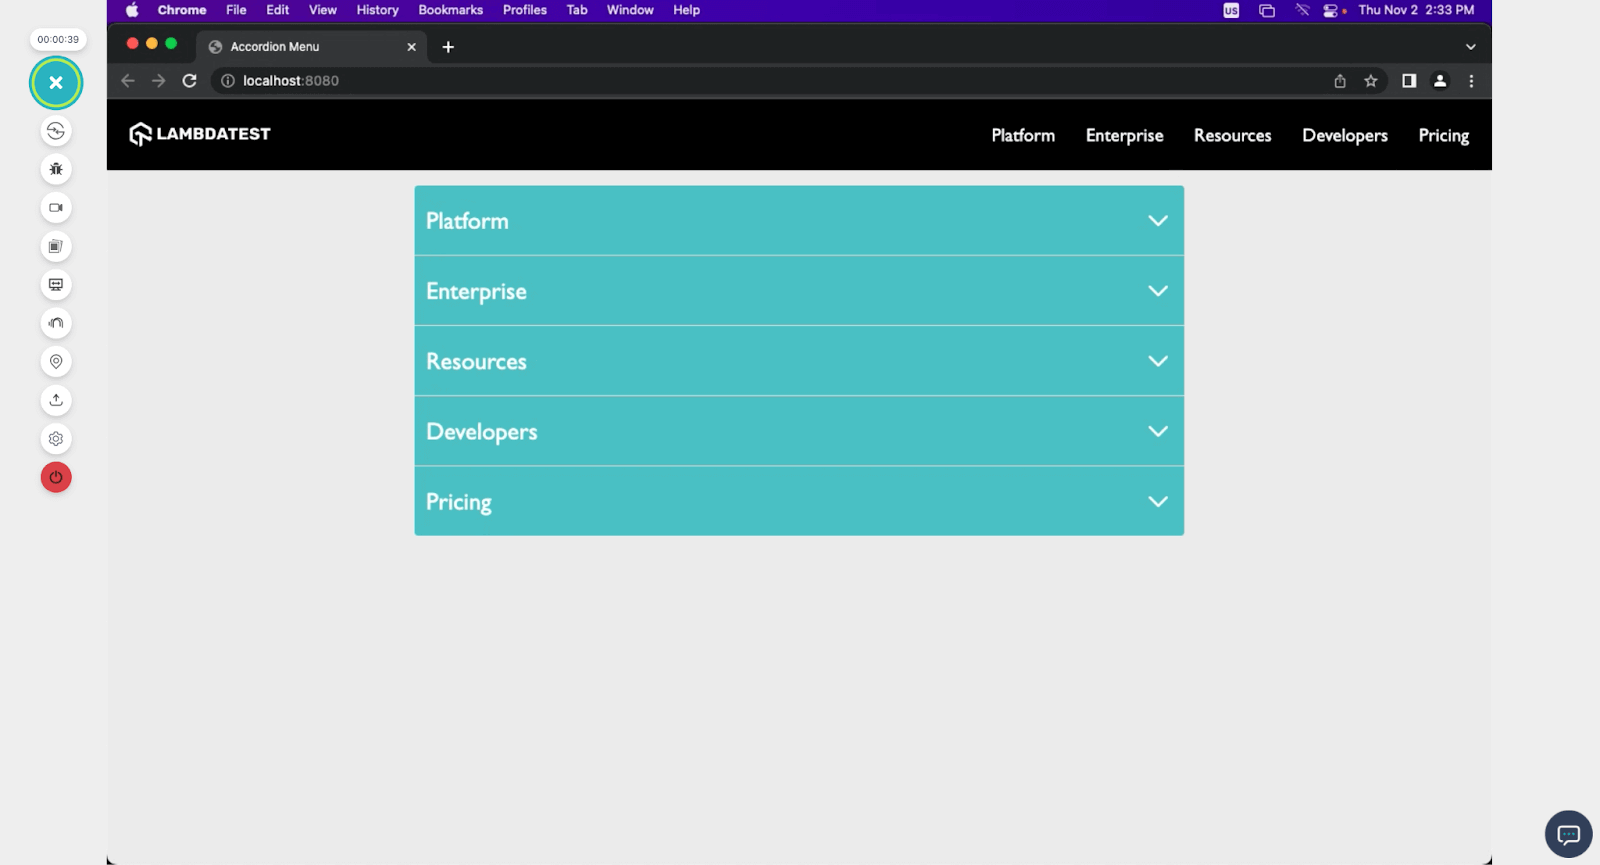
Task: Expand Pricing accordion chevron
Action: pyautogui.click(x=1158, y=502)
